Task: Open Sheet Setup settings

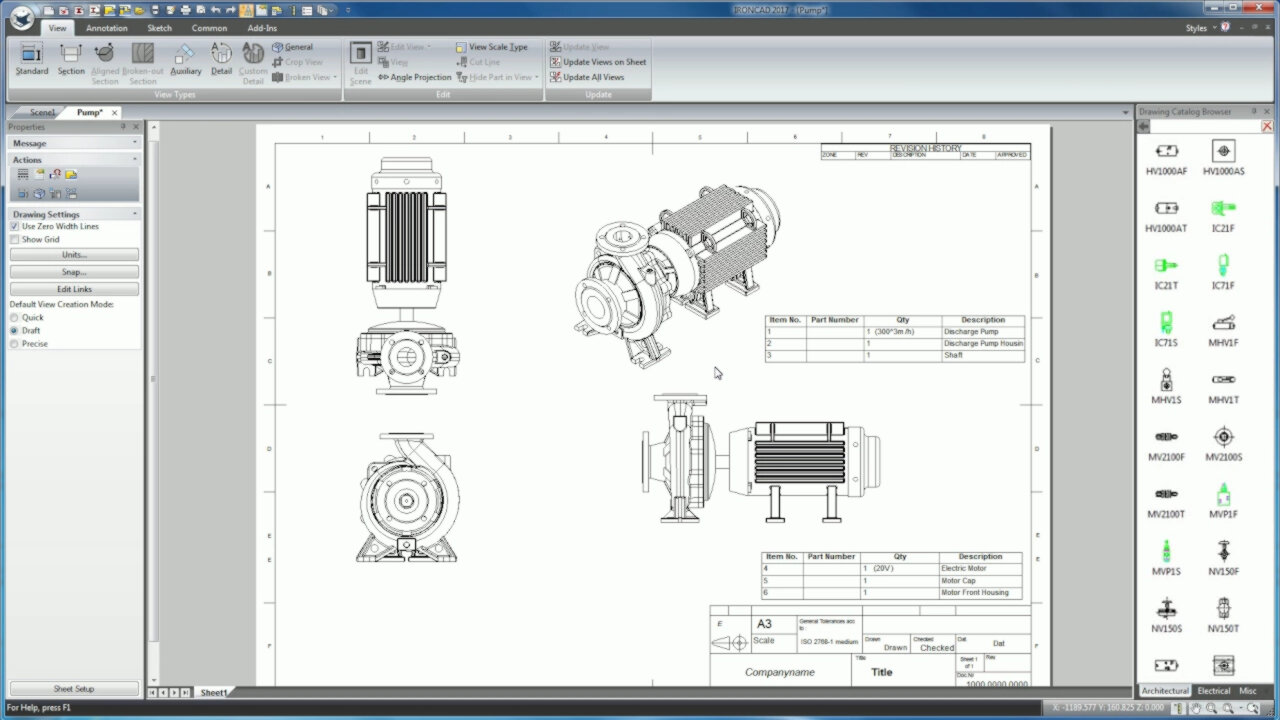Action: (x=74, y=688)
